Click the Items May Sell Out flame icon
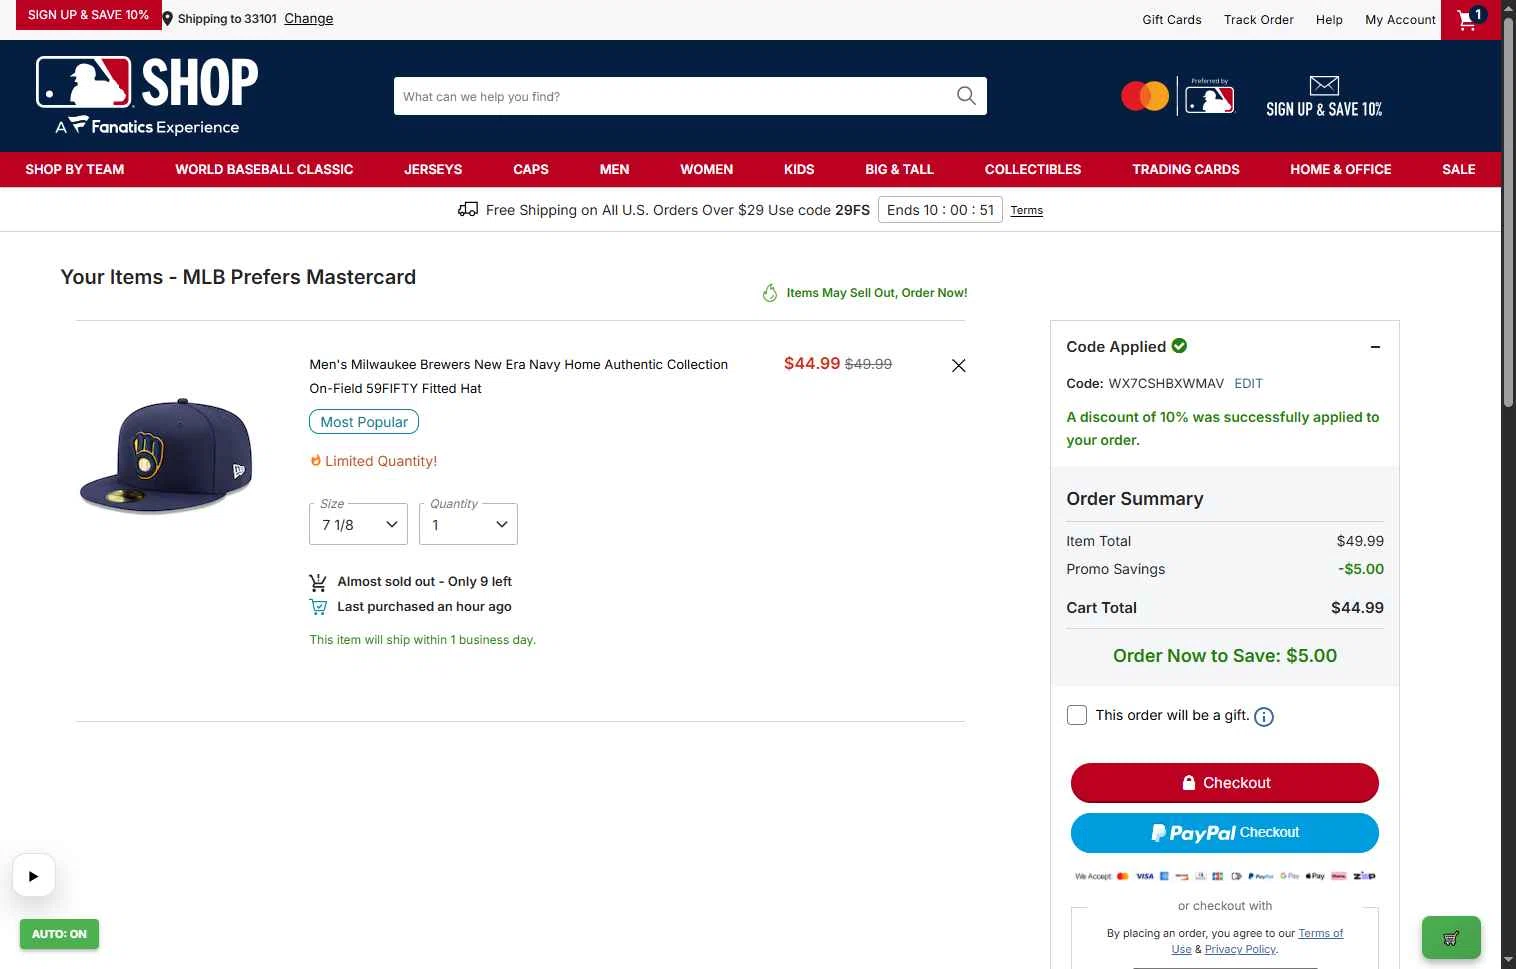This screenshot has height=969, width=1516. [x=770, y=293]
